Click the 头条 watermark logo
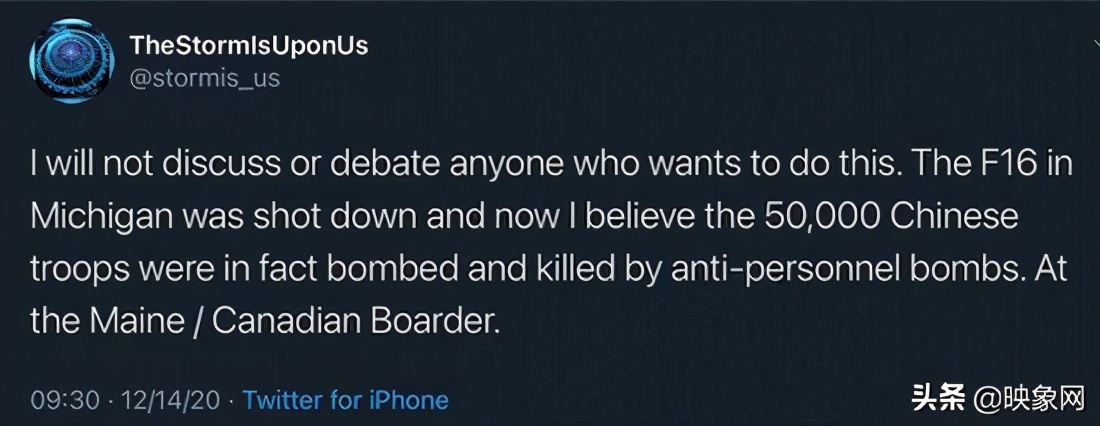This screenshot has height=426, width=1100. click(x=939, y=400)
